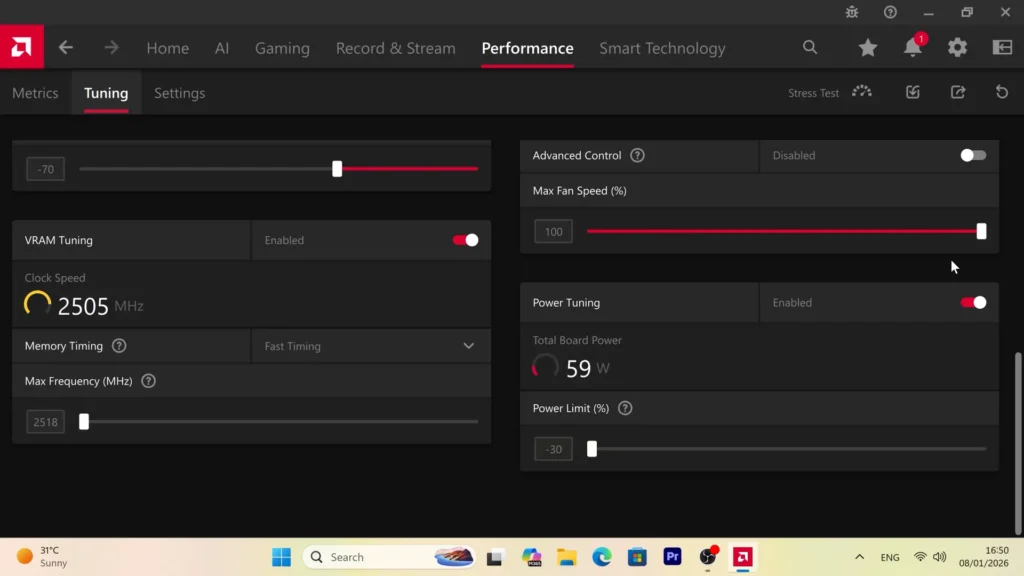Viewport: 1024px width, 576px height.
Task: Toggle the sidebar panel icon
Action: click(1002, 47)
